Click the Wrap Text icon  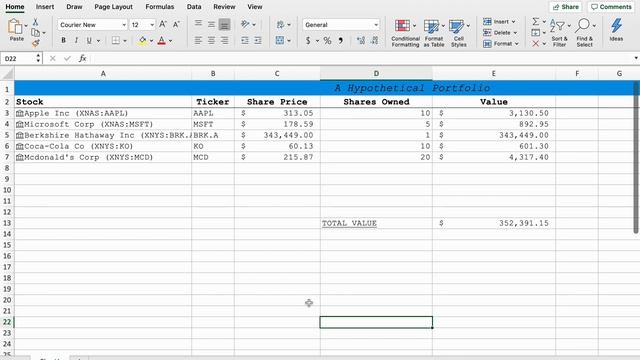(280, 24)
